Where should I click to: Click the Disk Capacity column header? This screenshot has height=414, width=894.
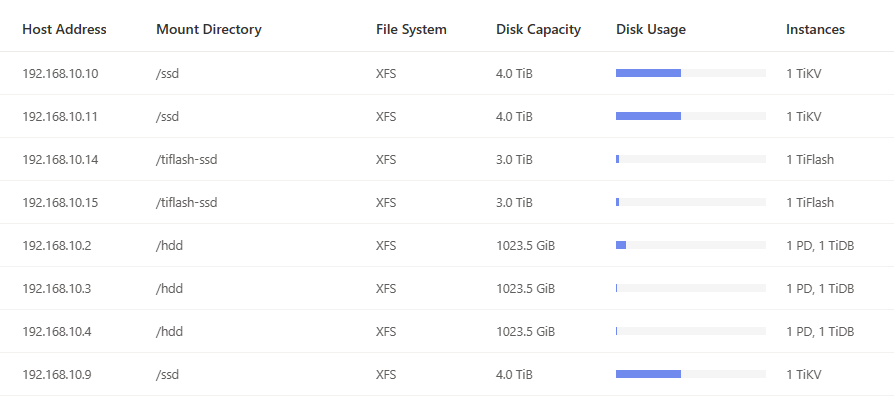538,30
